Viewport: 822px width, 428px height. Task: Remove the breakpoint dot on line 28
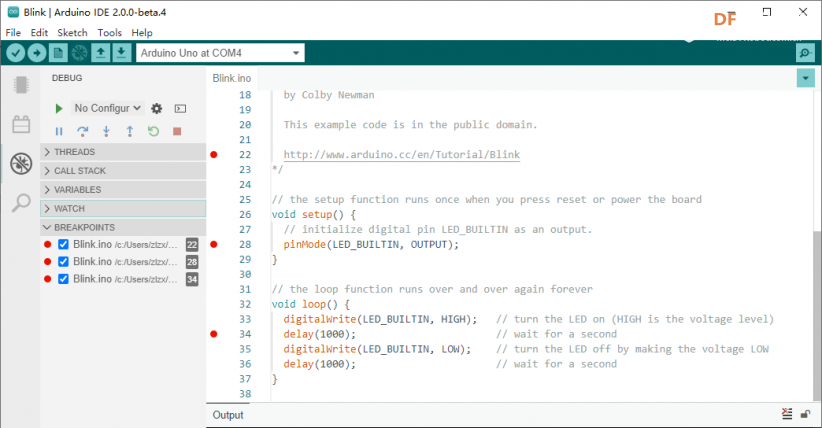(x=214, y=244)
